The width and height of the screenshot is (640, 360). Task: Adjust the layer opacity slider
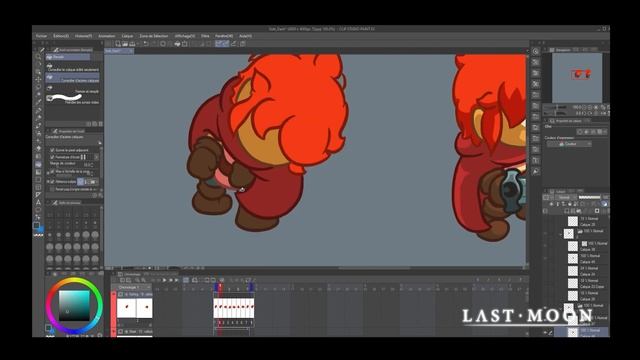click(x=589, y=198)
